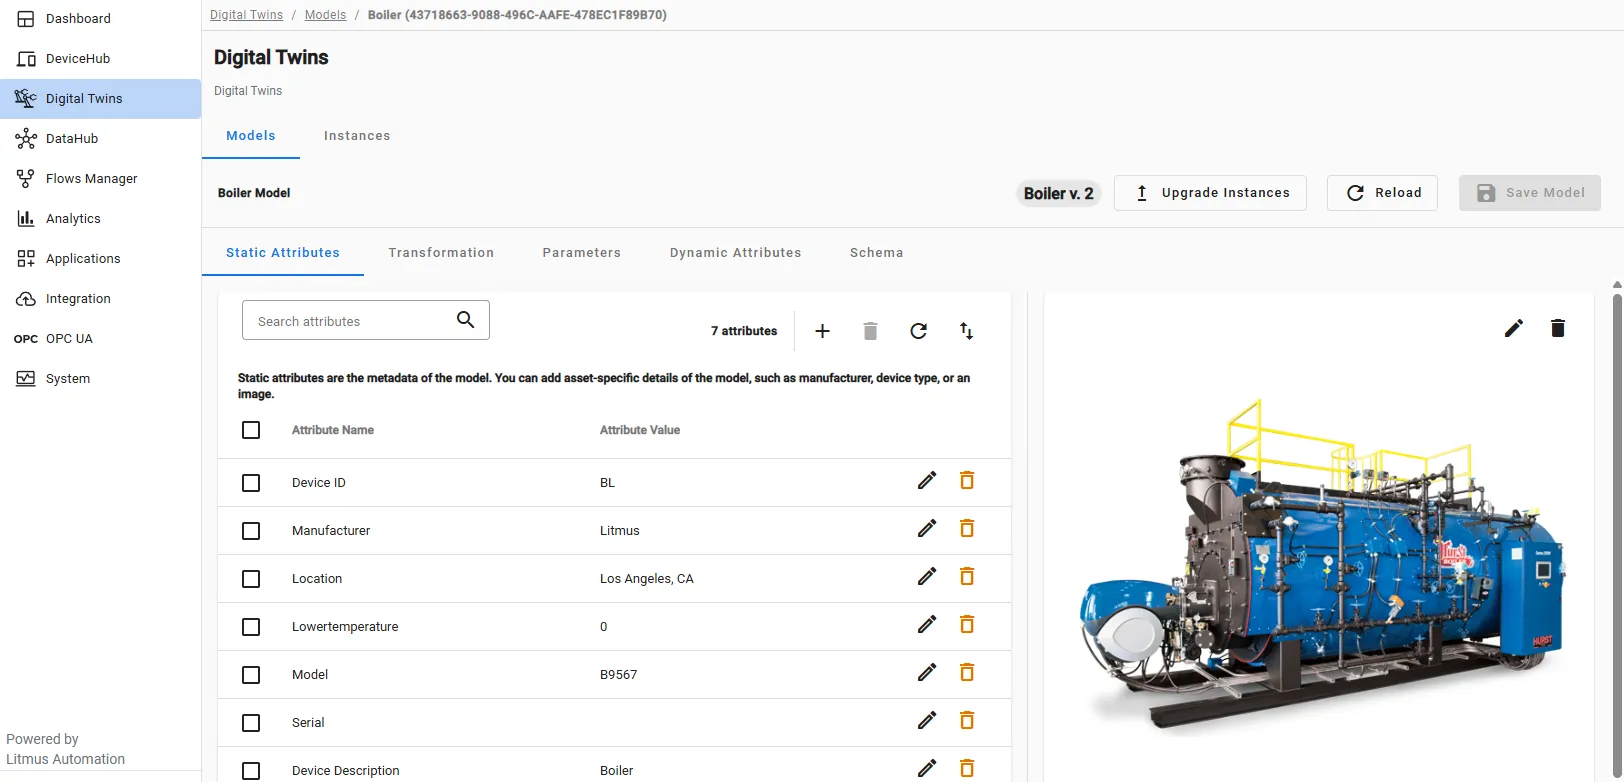Click the boiler image thumbnail

(1322, 565)
